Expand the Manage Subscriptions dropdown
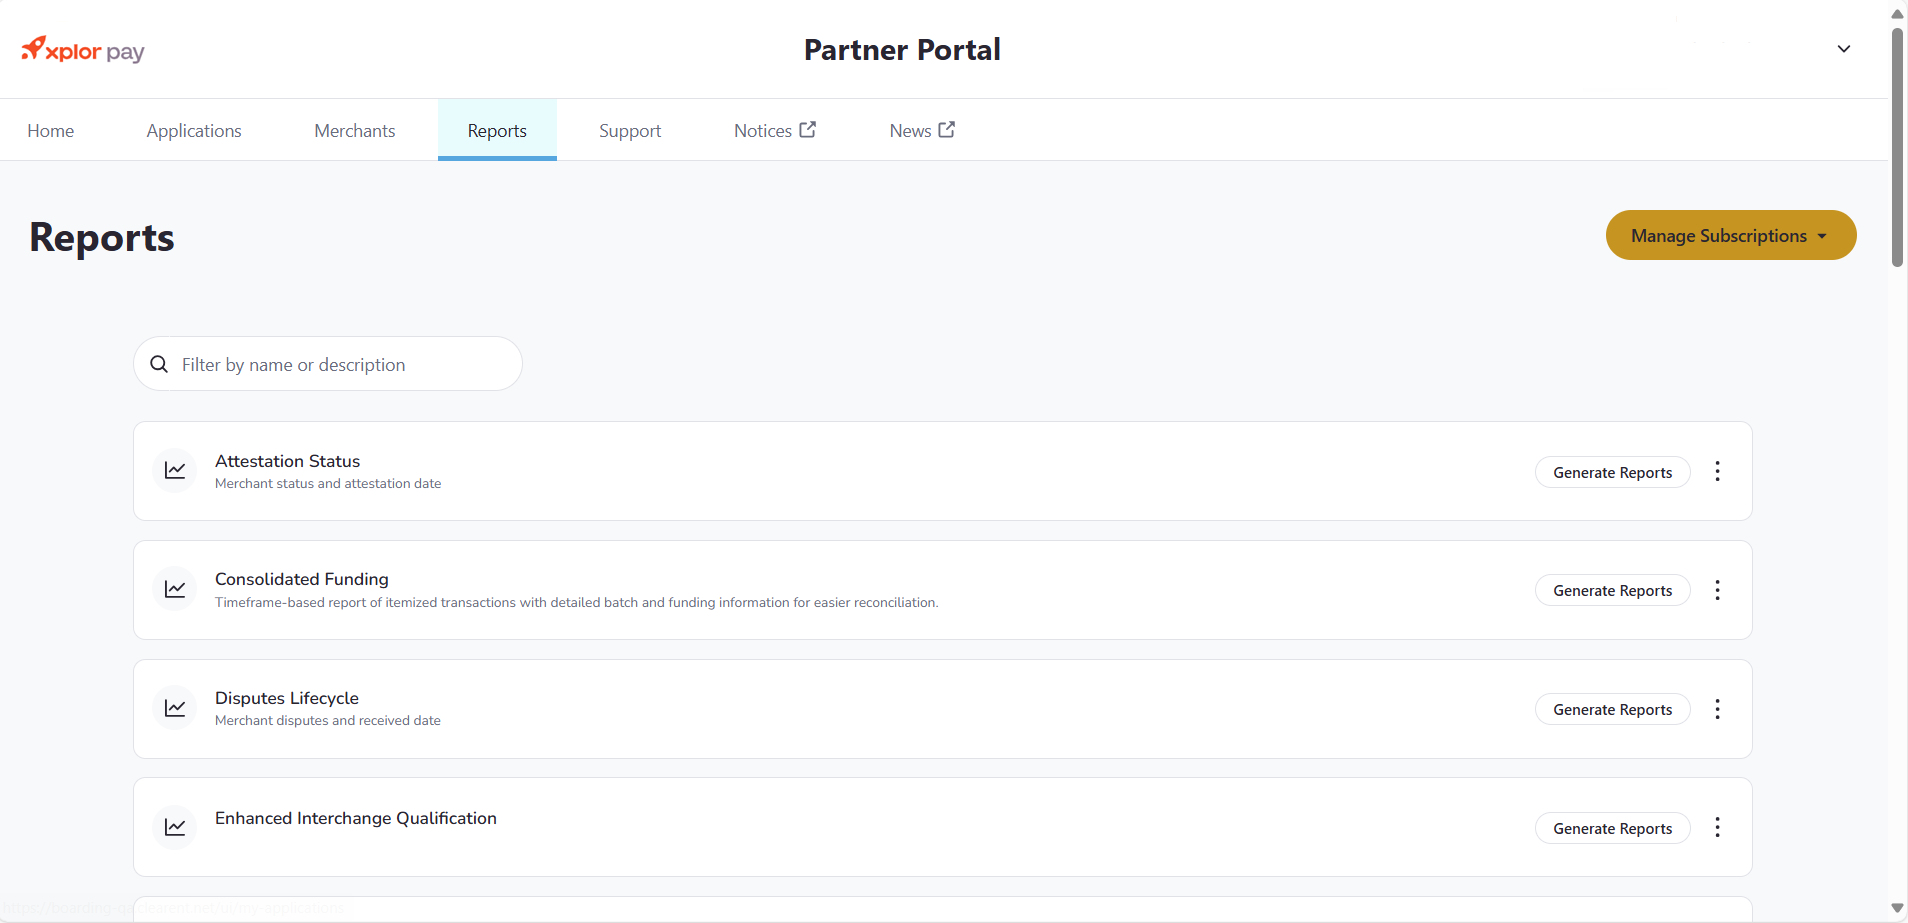 point(1730,235)
